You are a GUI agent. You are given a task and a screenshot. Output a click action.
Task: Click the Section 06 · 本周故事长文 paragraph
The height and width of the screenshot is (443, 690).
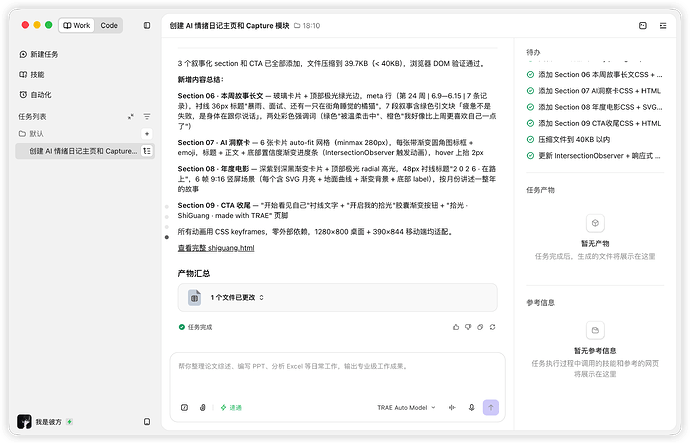(337, 111)
